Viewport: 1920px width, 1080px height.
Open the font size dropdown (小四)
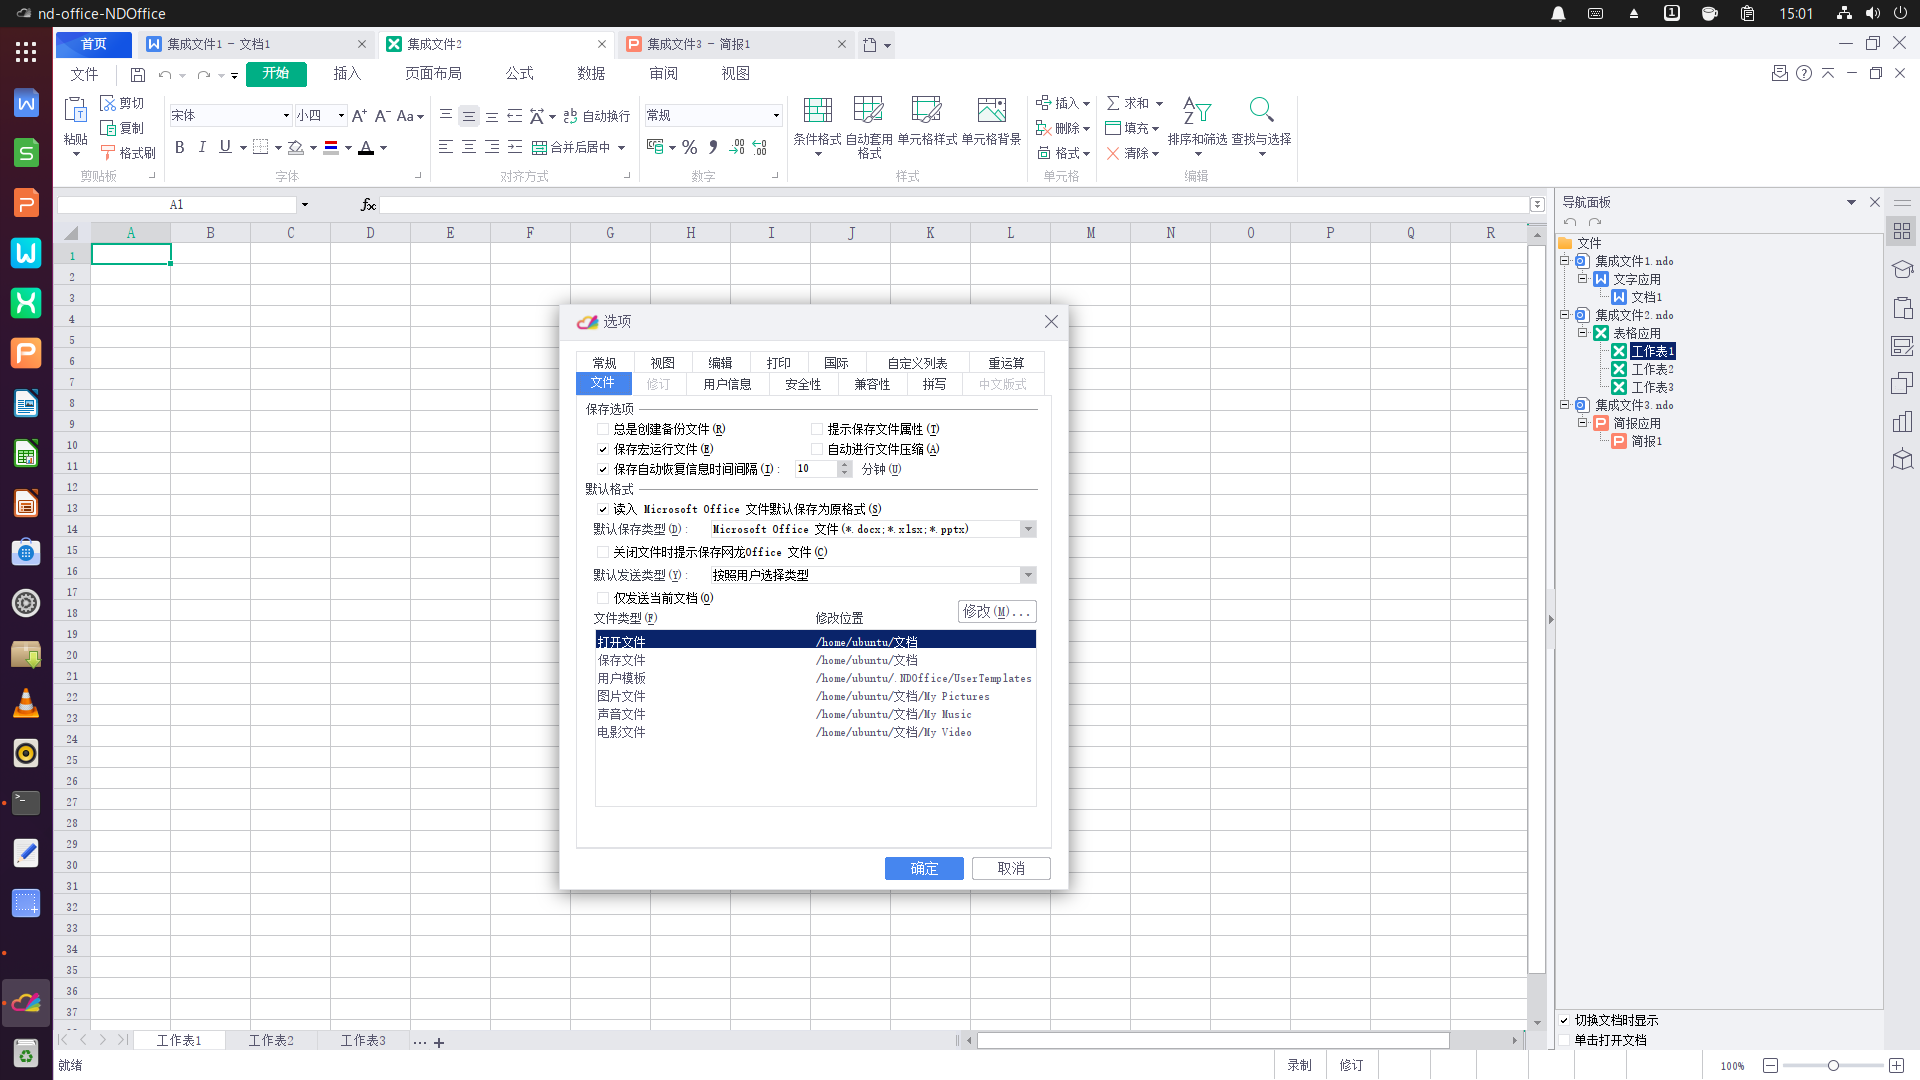coord(341,116)
